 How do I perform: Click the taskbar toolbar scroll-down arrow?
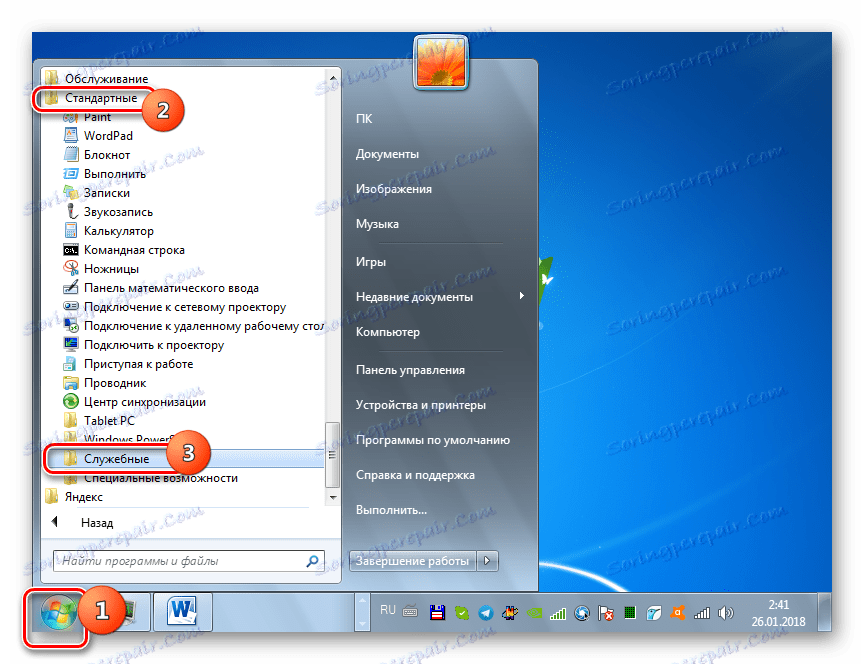pyautogui.click(x=362, y=623)
